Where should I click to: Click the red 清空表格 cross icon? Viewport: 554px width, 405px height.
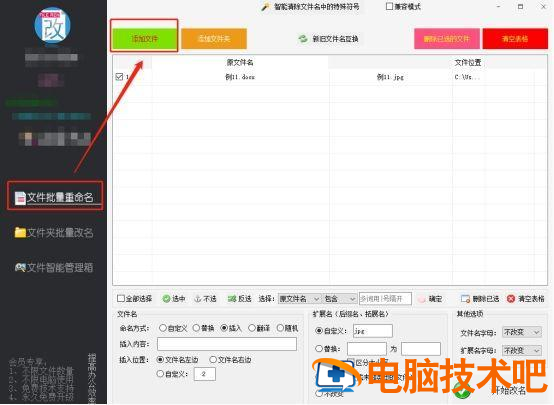pos(511,299)
